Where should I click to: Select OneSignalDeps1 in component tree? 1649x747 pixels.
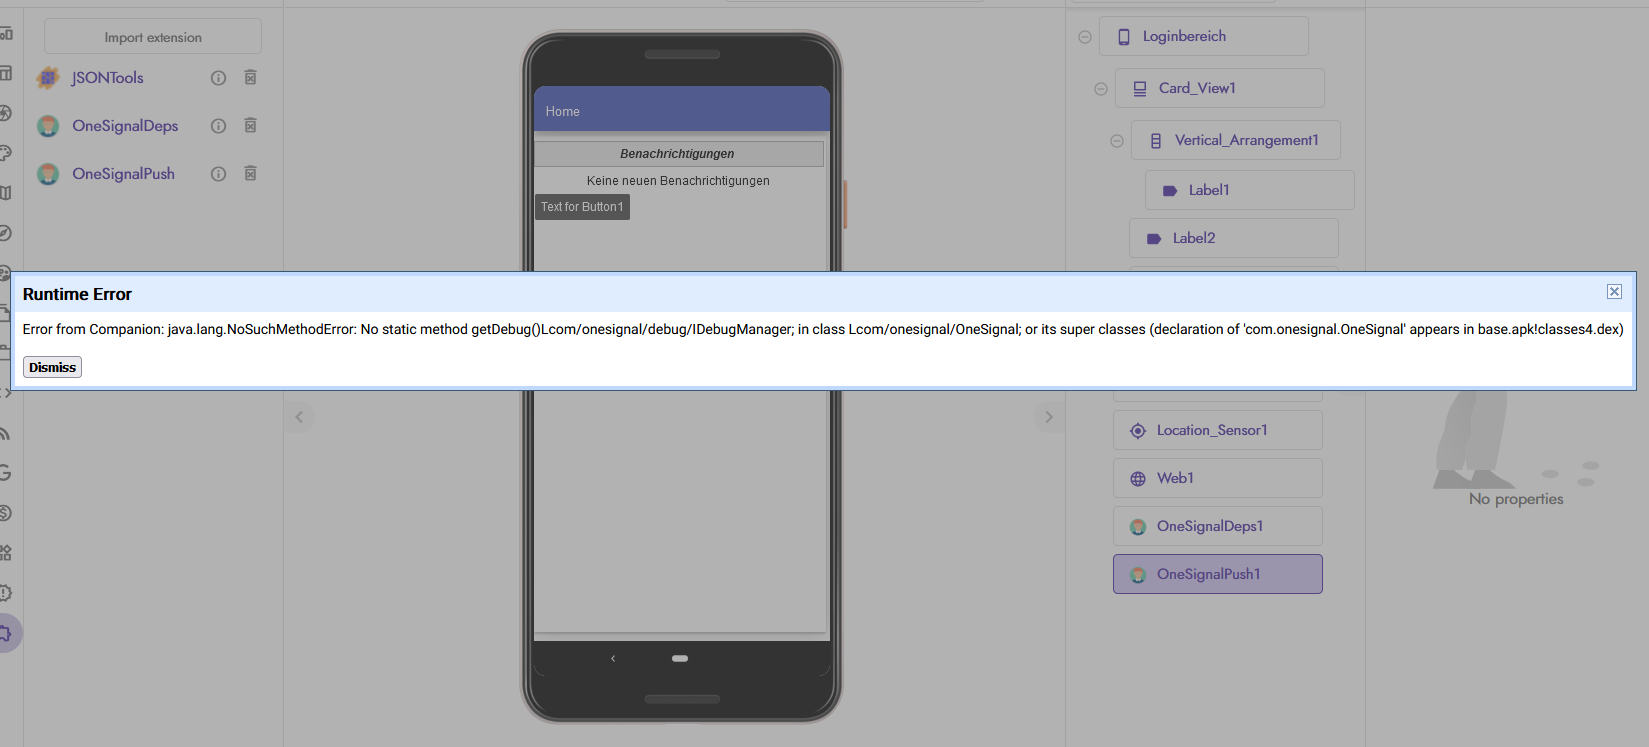(x=1218, y=526)
